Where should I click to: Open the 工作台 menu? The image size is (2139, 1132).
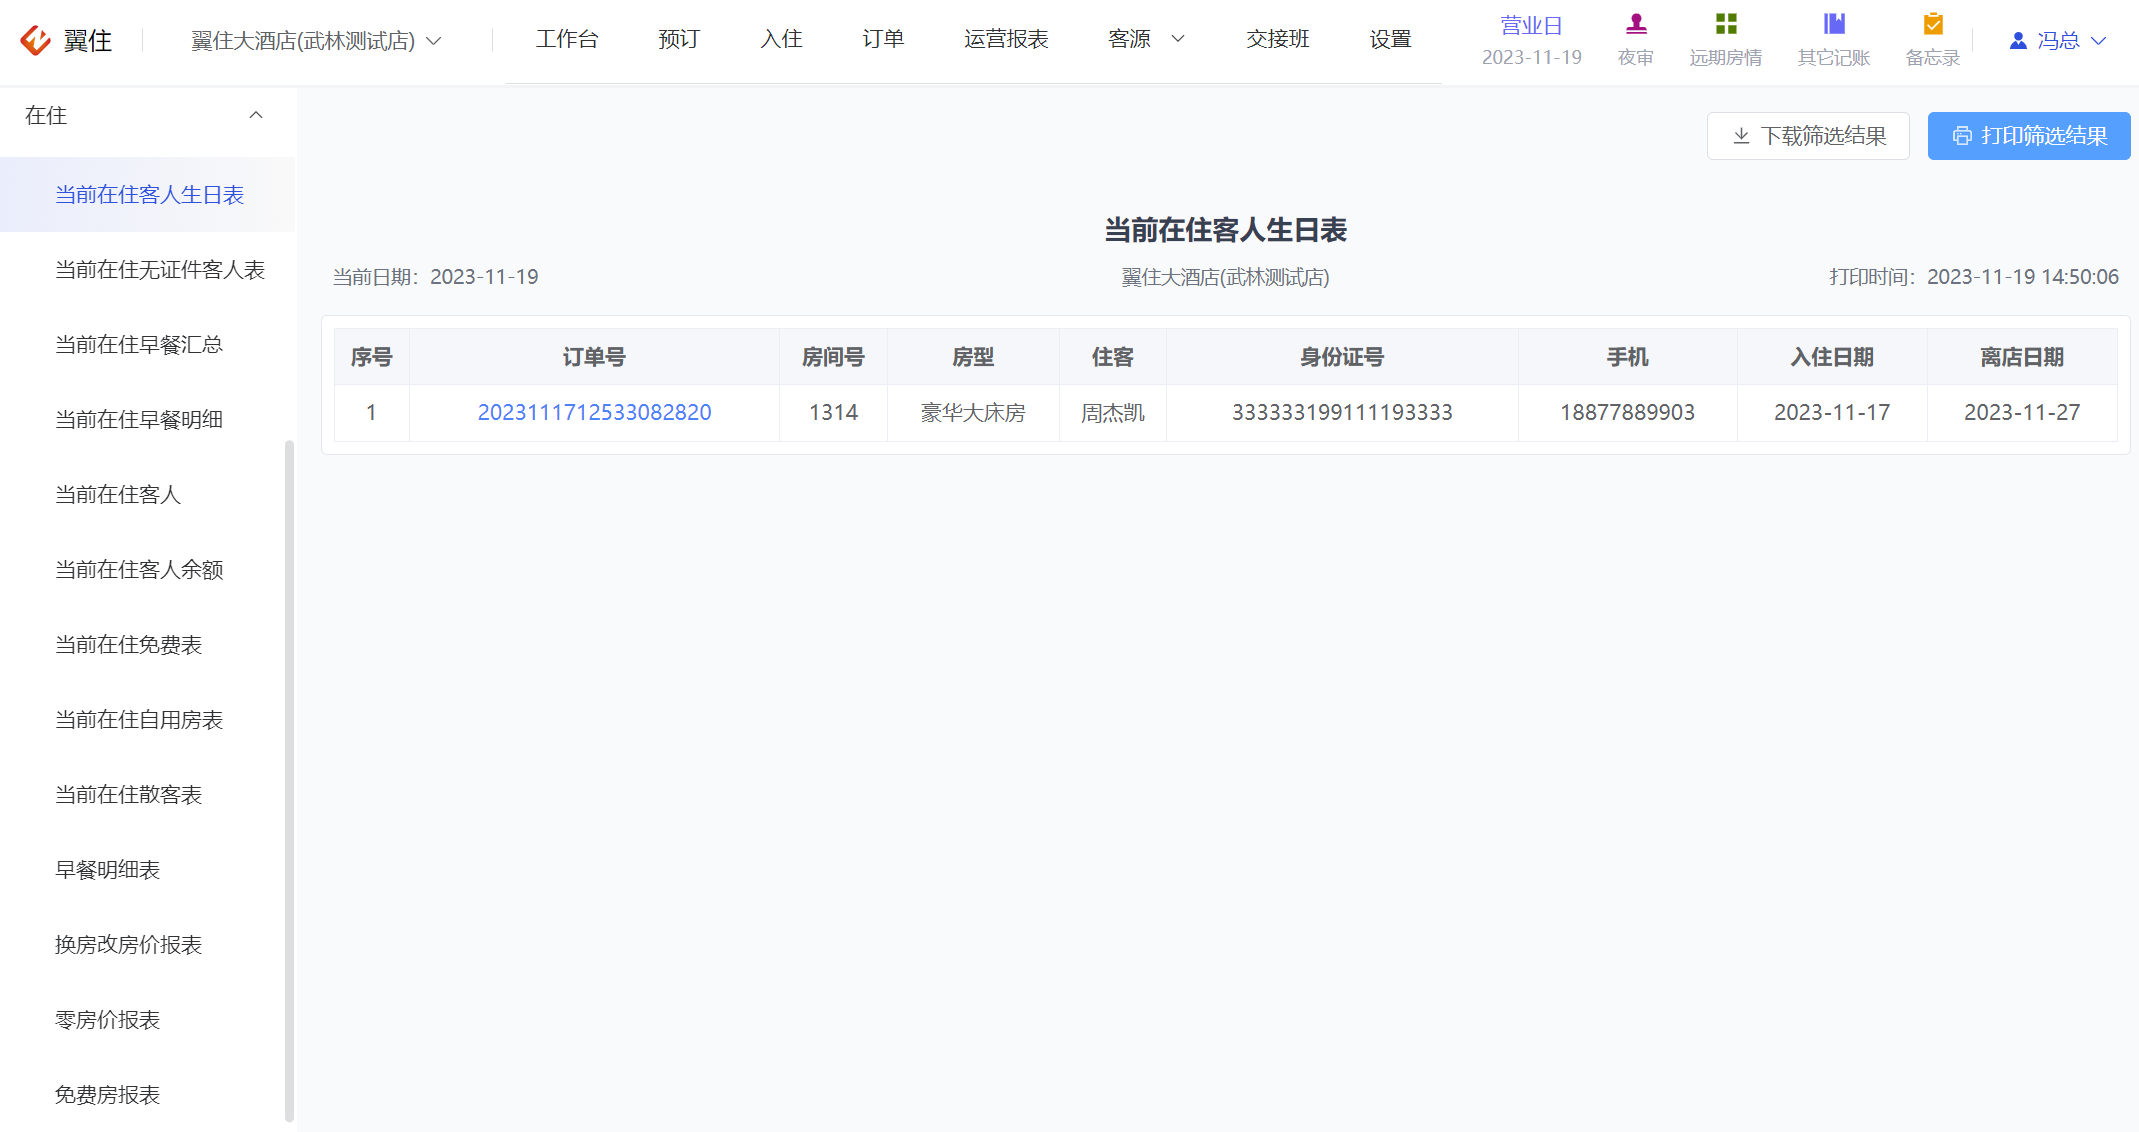click(567, 39)
